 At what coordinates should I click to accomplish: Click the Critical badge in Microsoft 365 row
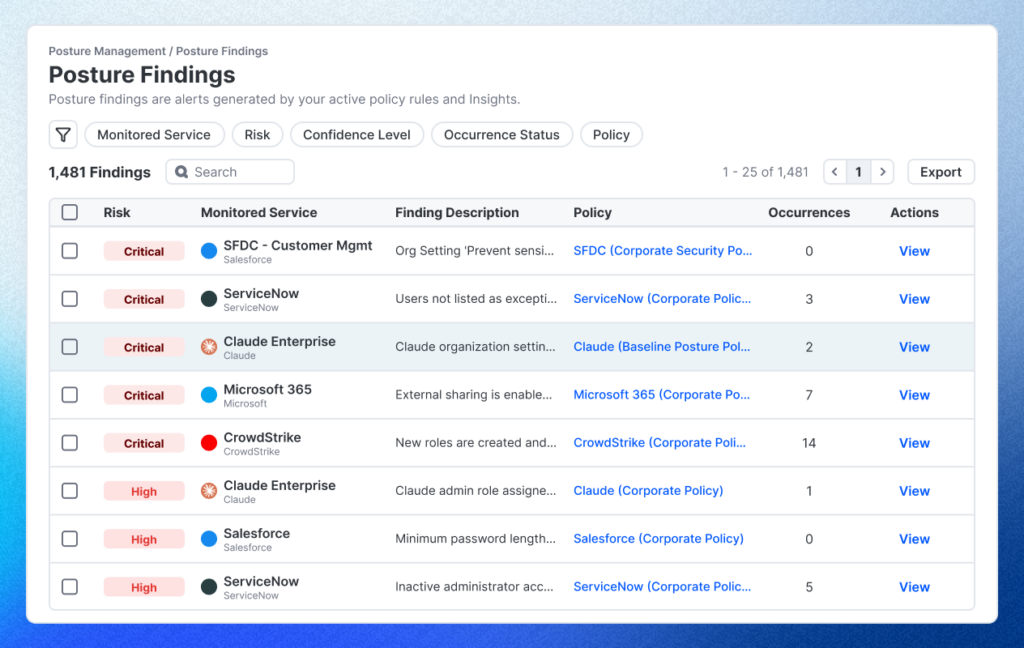144,395
